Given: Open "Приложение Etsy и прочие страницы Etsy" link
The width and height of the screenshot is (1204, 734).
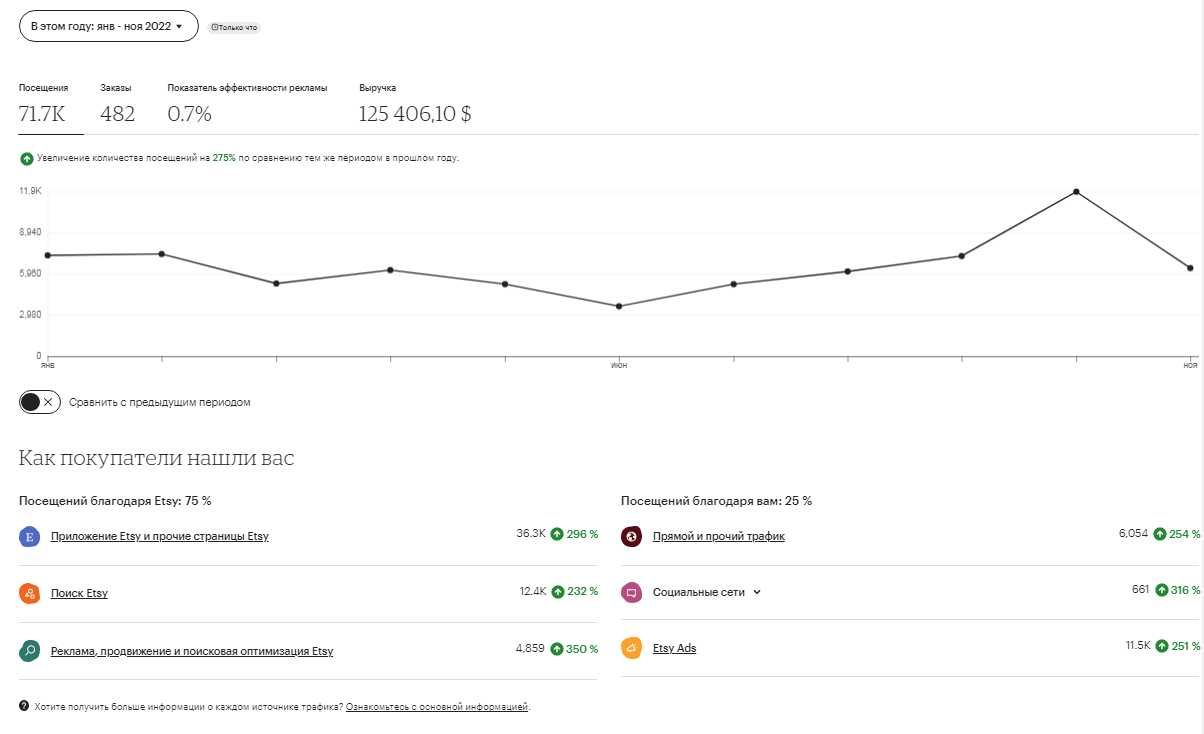Looking at the screenshot, I should [x=160, y=537].
